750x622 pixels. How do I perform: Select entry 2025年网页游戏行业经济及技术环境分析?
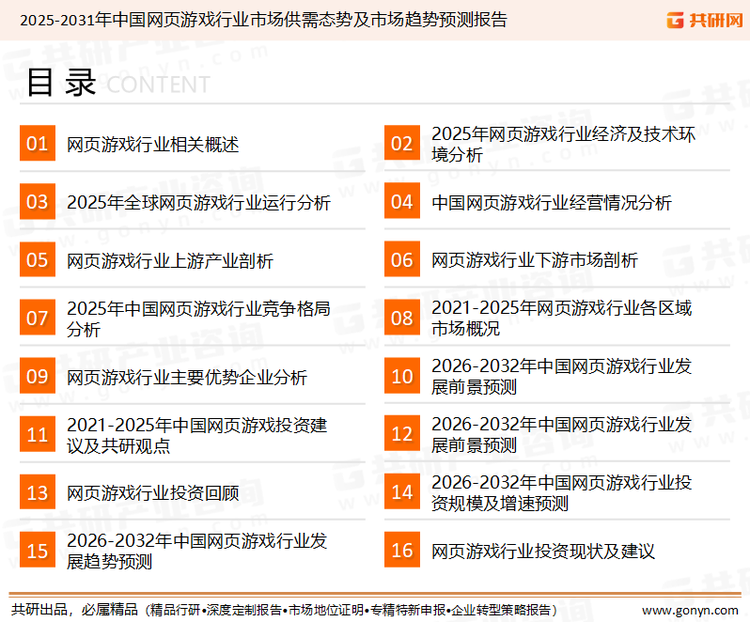coord(563,144)
